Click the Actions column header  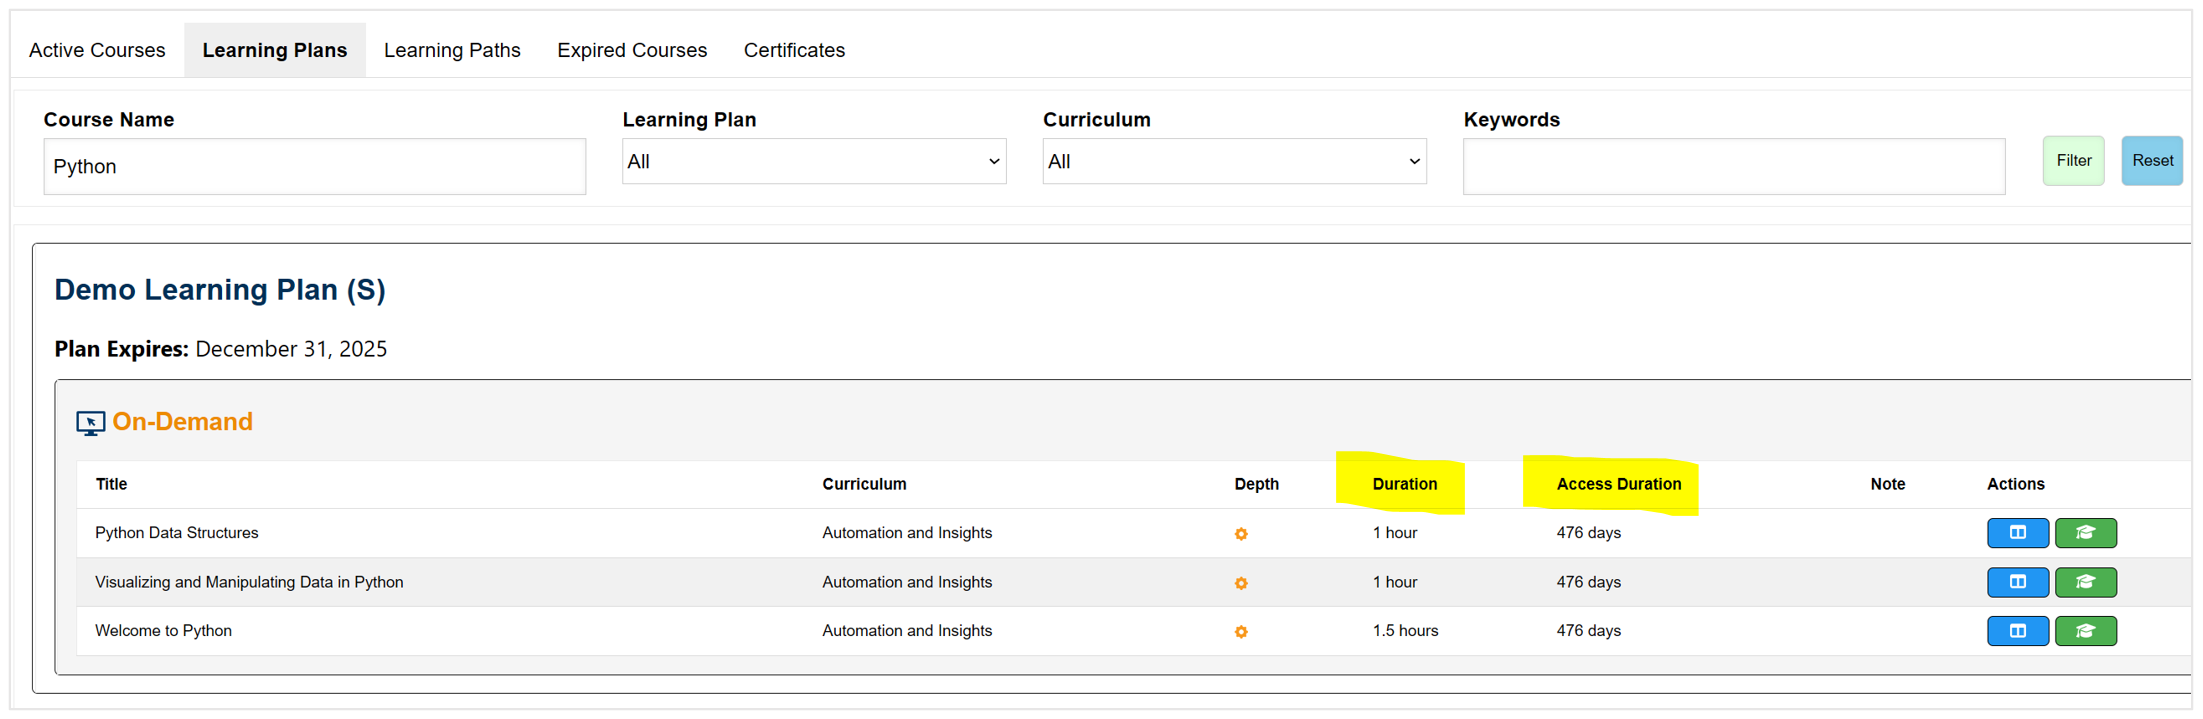[2015, 484]
